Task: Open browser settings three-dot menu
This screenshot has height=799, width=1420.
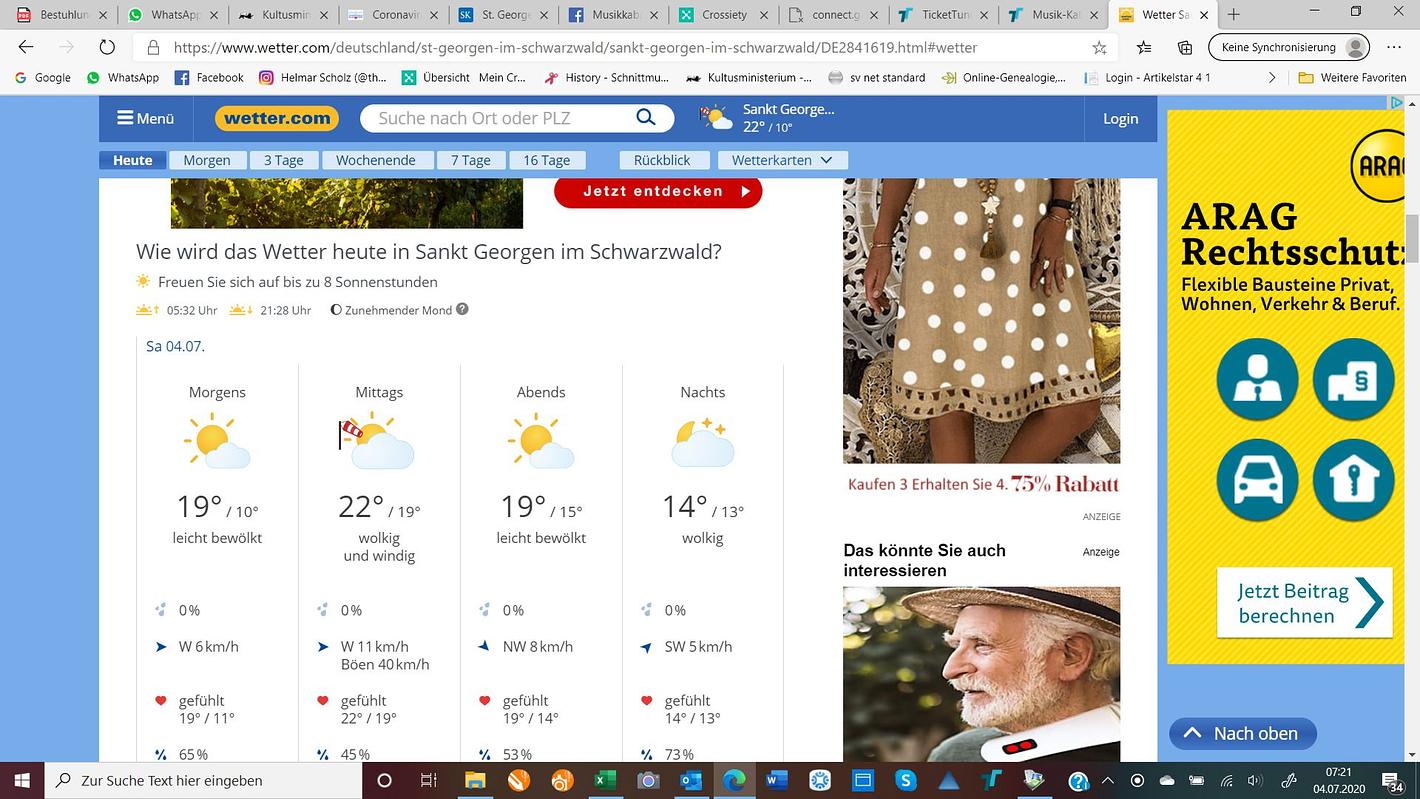Action: pyautogui.click(x=1394, y=47)
